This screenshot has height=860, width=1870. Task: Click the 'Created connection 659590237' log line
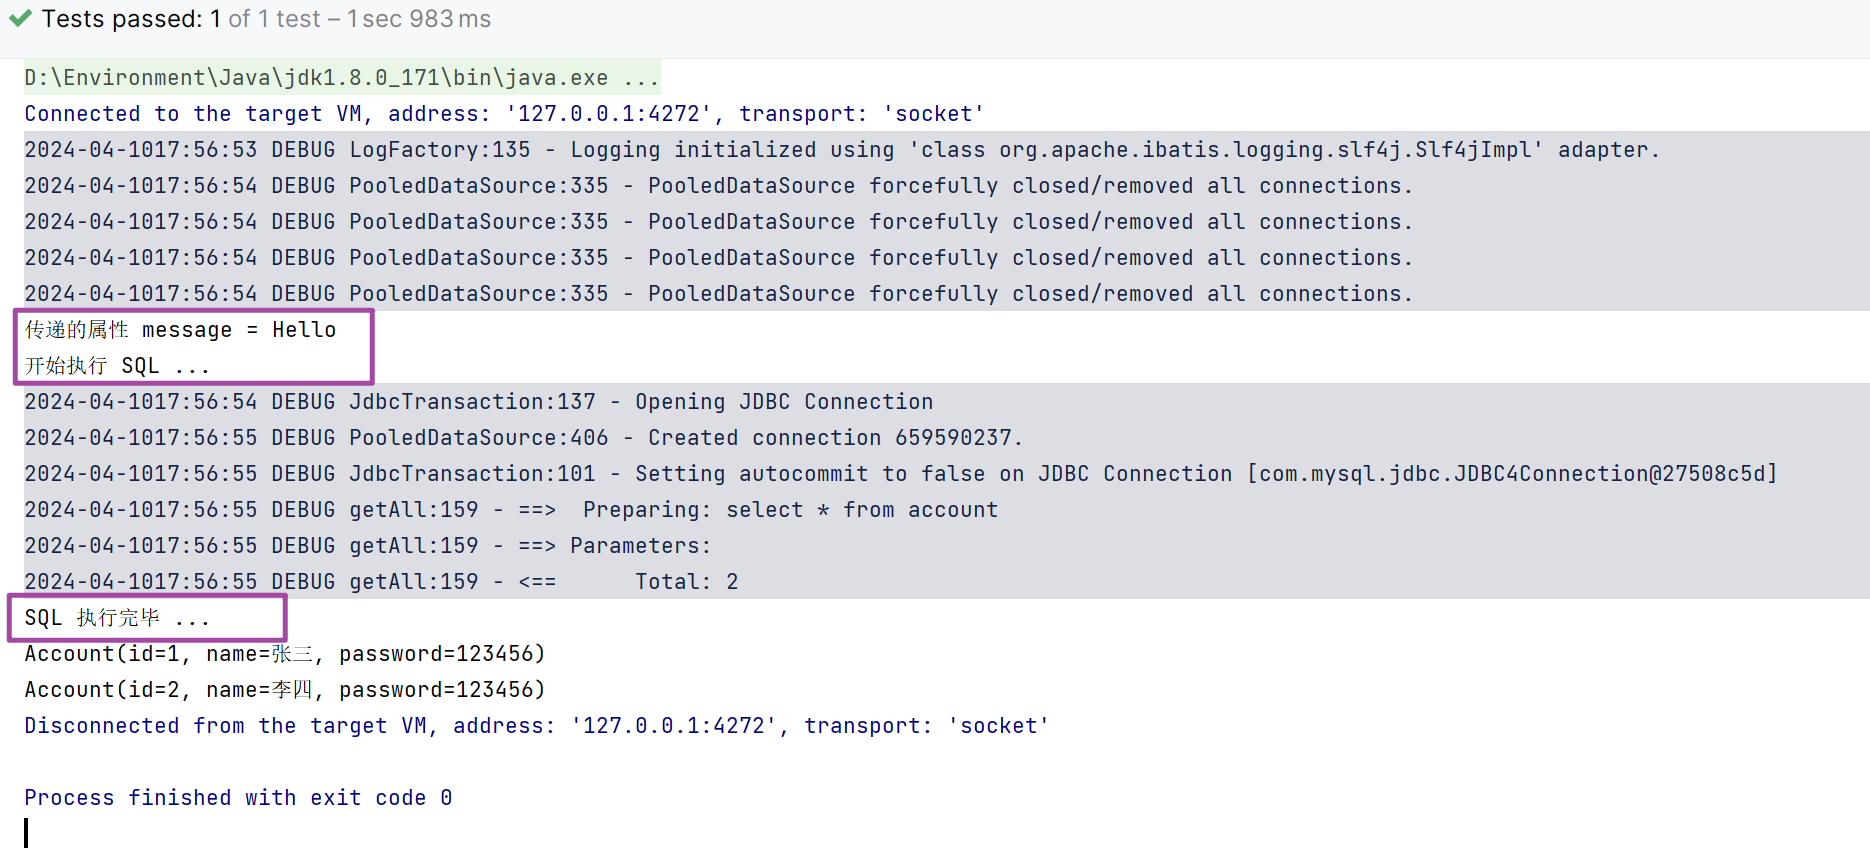tap(523, 438)
